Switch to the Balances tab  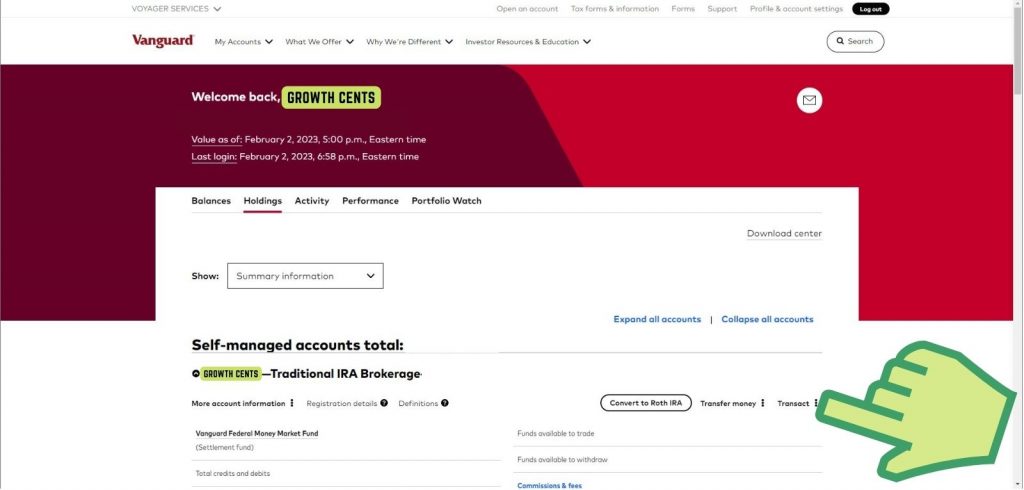[x=211, y=201]
